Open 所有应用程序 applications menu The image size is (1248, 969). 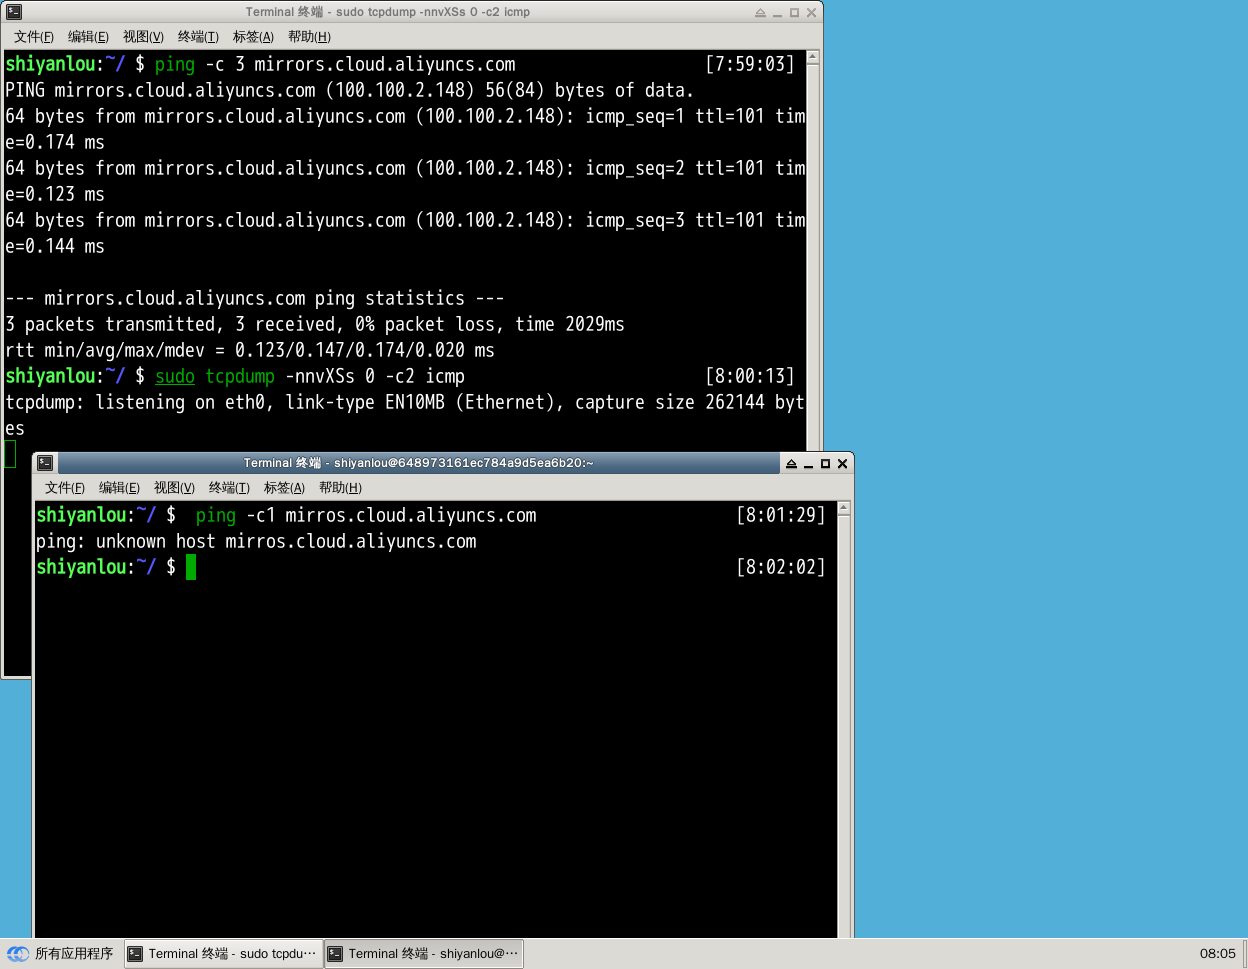(x=62, y=954)
